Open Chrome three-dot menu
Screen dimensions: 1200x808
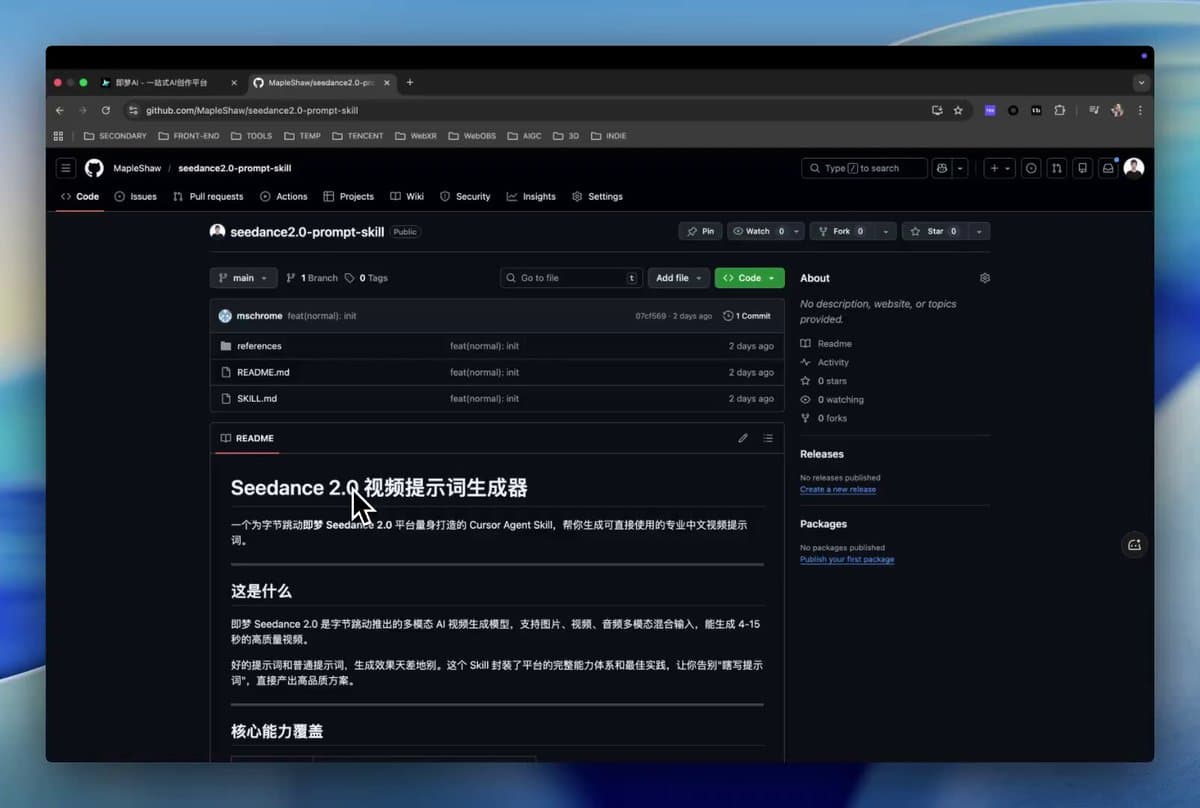pos(1140,110)
